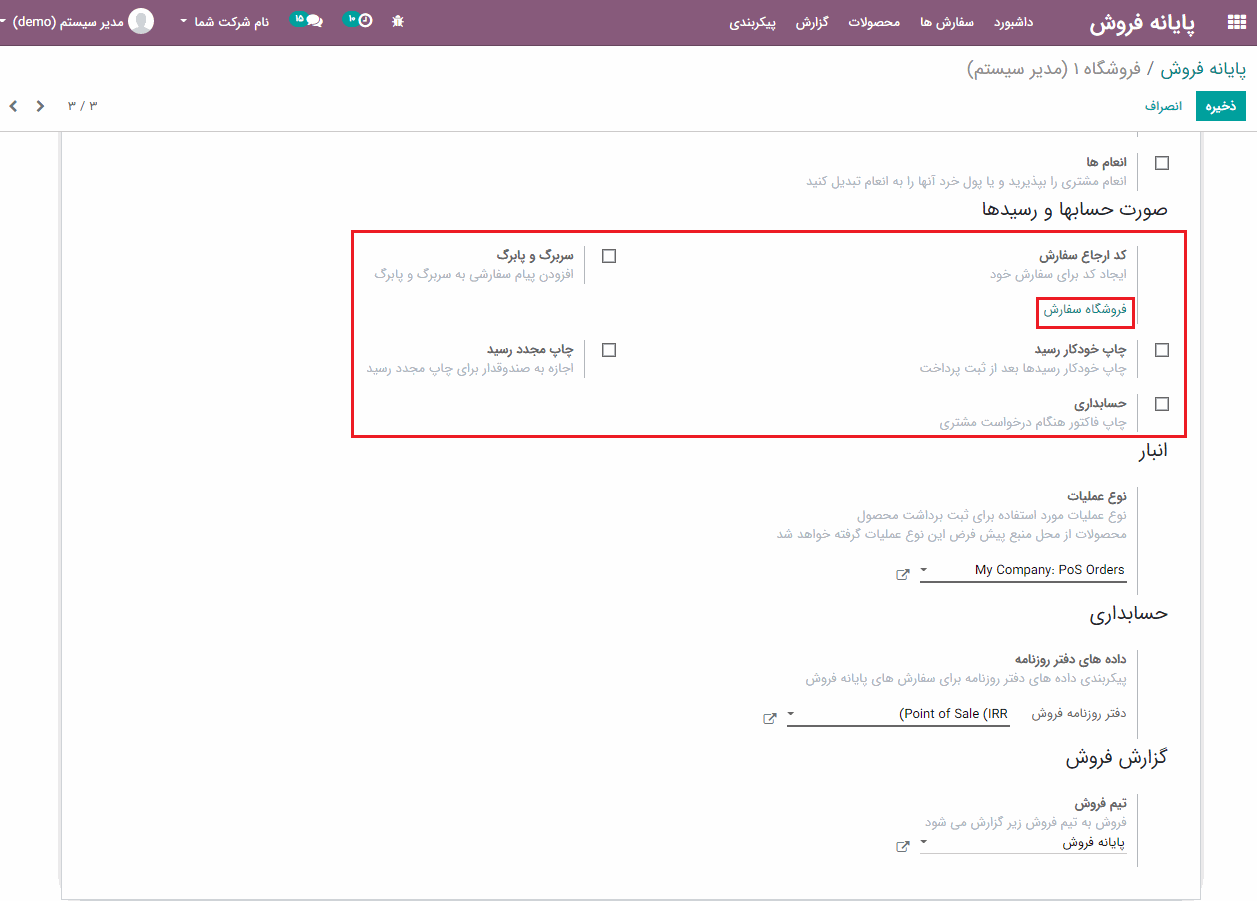Click the external link icon beside operation type
This screenshot has height=901, width=1257.
903,575
